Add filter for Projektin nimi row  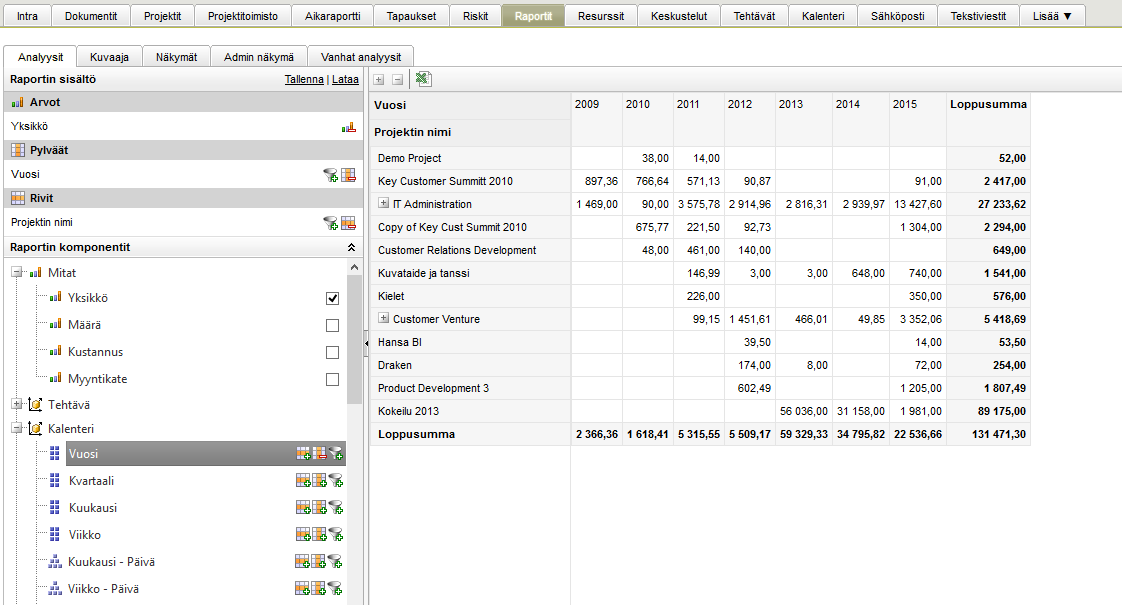pos(331,223)
